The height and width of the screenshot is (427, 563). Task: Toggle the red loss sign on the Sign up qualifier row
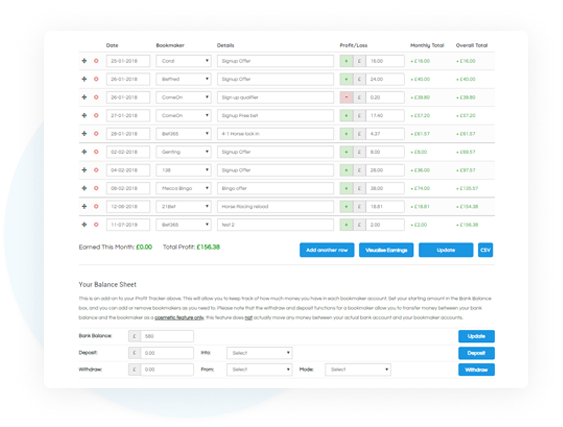click(346, 97)
